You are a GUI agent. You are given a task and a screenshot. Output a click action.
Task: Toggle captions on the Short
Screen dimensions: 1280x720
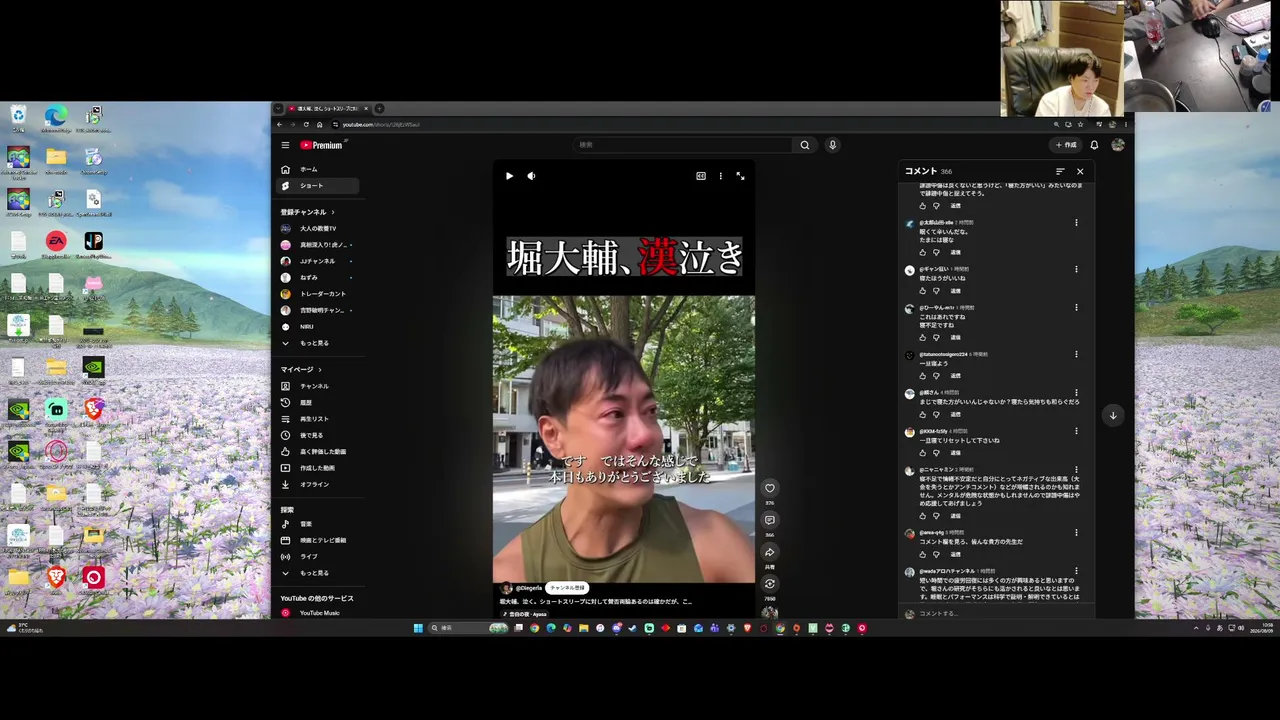point(701,176)
